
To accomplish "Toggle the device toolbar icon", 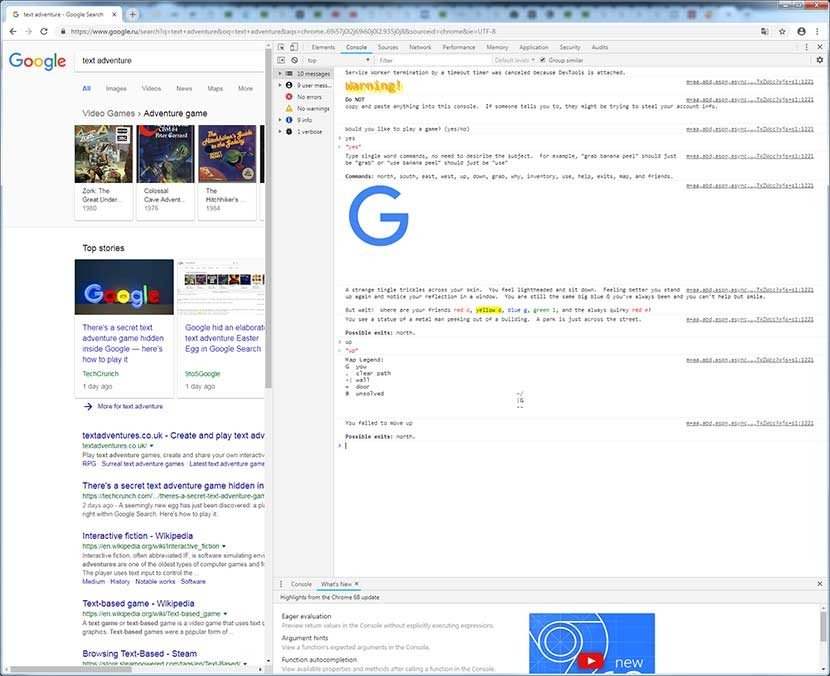I will 295,47.
